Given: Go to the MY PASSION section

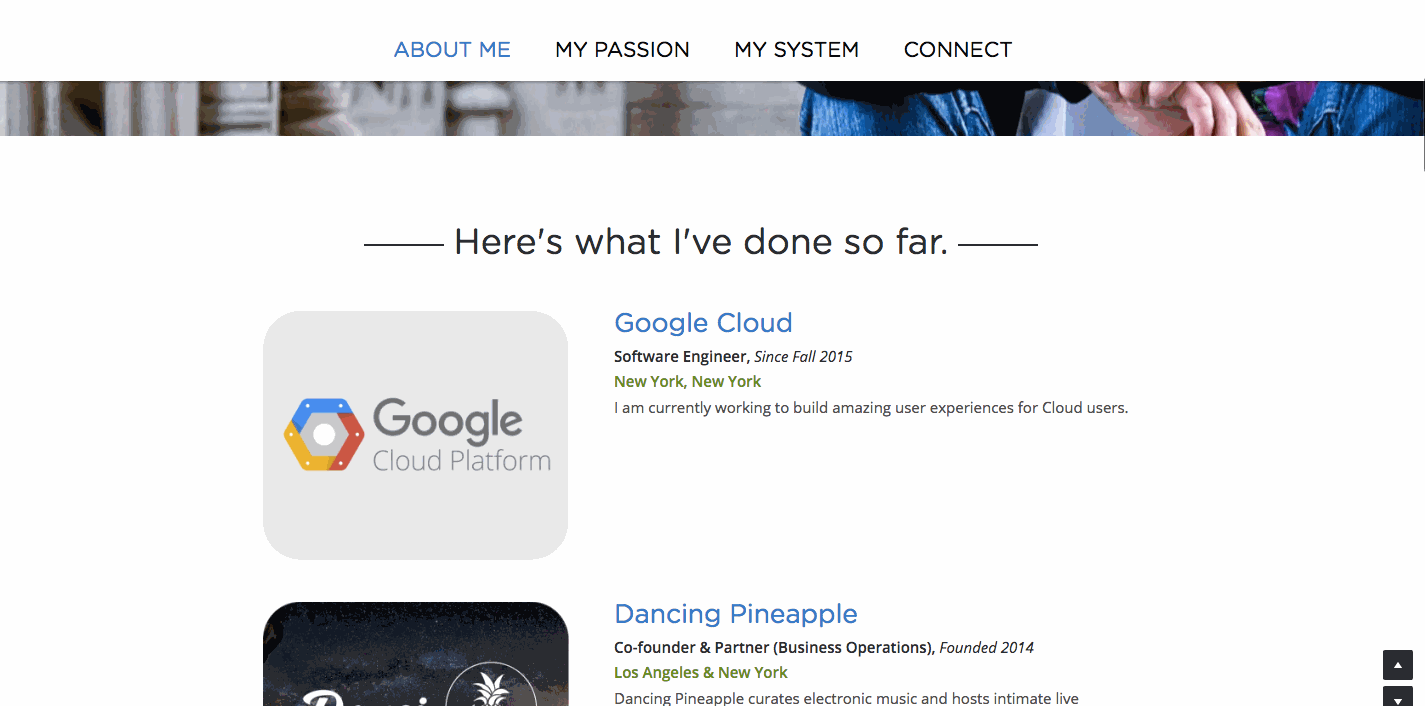Looking at the screenshot, I should [x=622, y=49].
